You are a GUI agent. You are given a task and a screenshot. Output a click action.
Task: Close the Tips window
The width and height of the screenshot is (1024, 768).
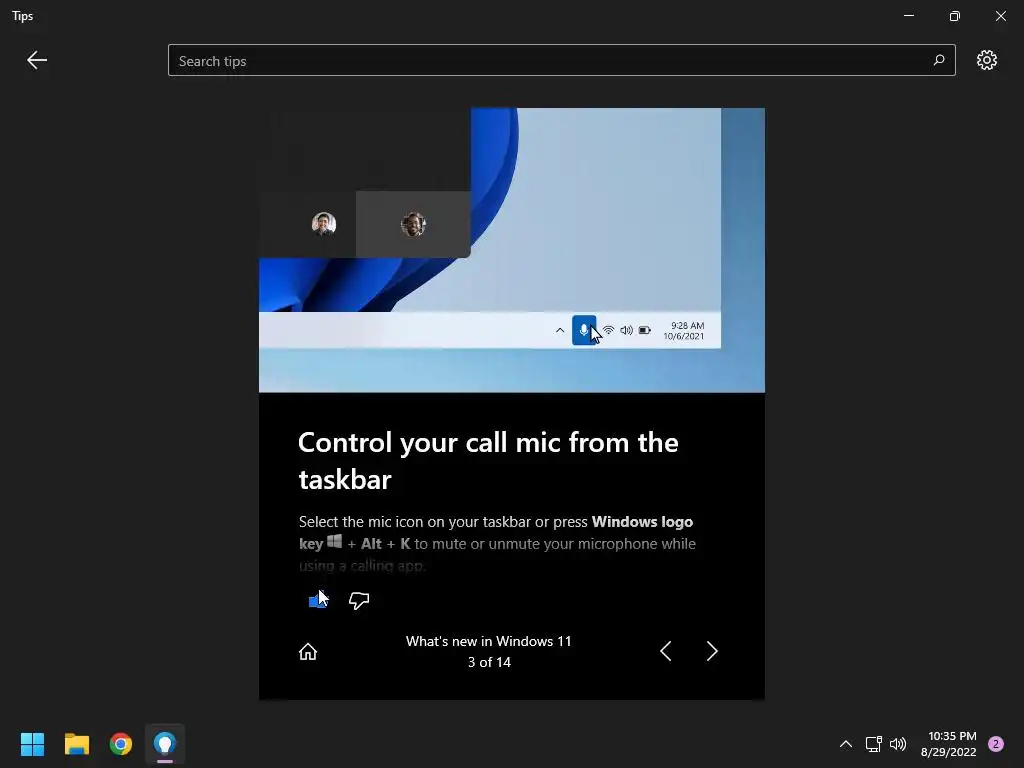1000,16
